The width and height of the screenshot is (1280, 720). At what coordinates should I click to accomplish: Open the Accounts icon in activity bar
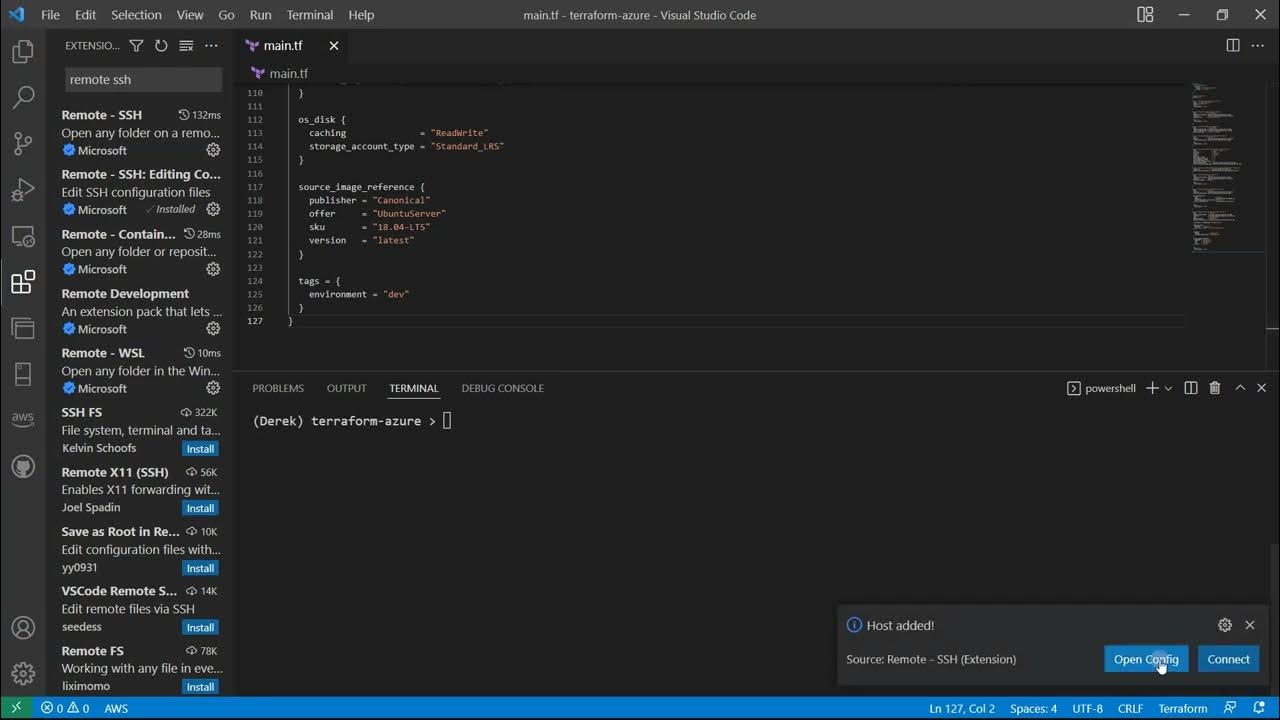point(23,628)
